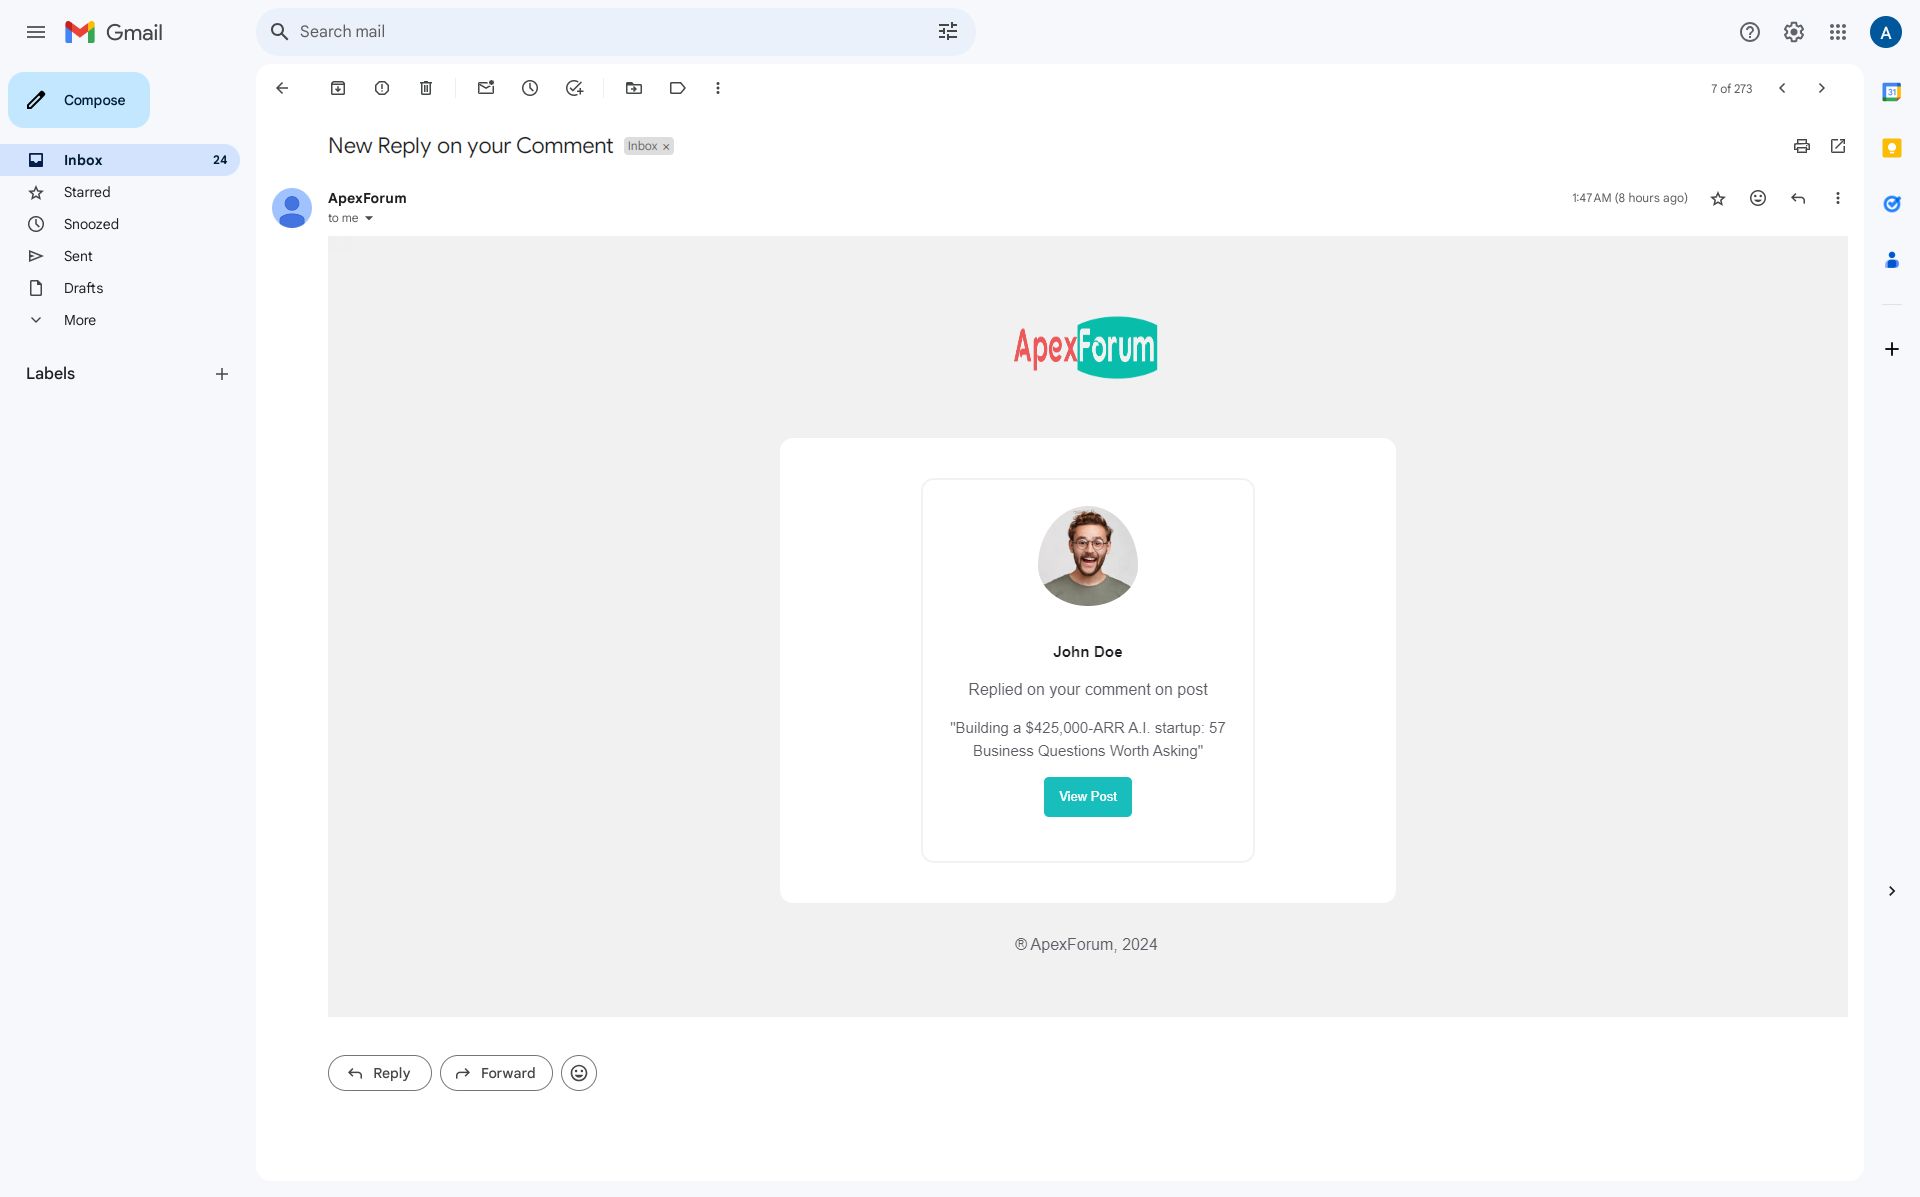Star the ApexForum message

coord(1718,198)
